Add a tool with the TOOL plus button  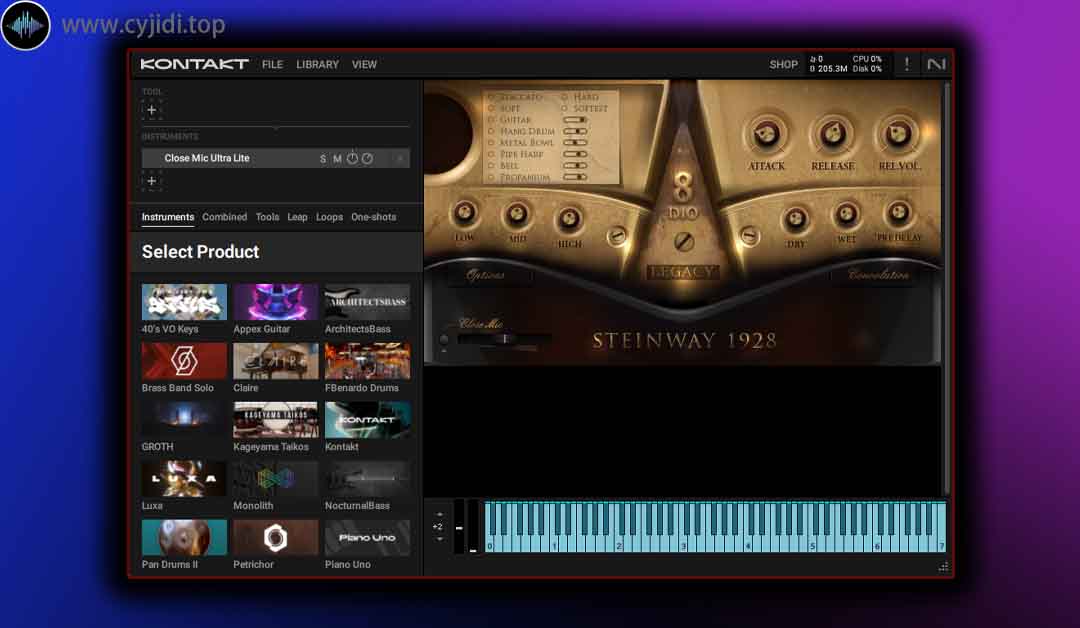point(152,109)
